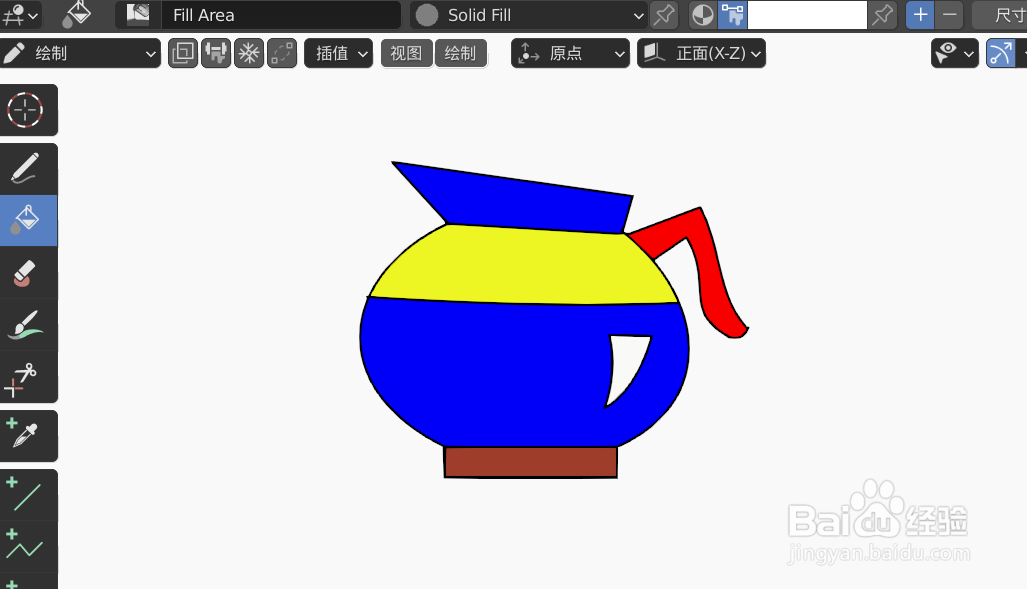Screen dimensions: 1027x589
Task: Open the Solid Fill material dropdown
Action: pyautogui.click(x=529, y=14)
